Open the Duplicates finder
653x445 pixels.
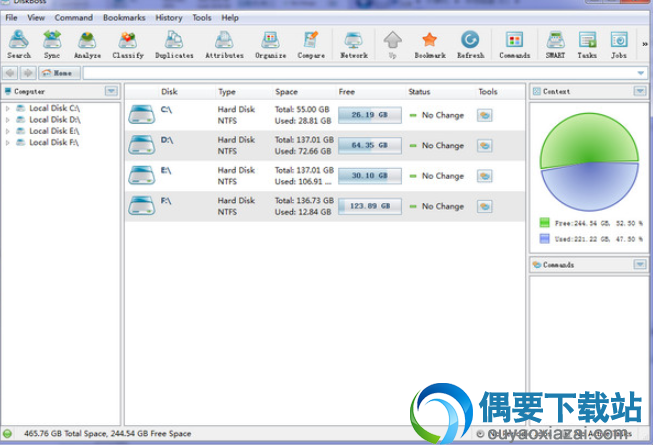point(174,44)
